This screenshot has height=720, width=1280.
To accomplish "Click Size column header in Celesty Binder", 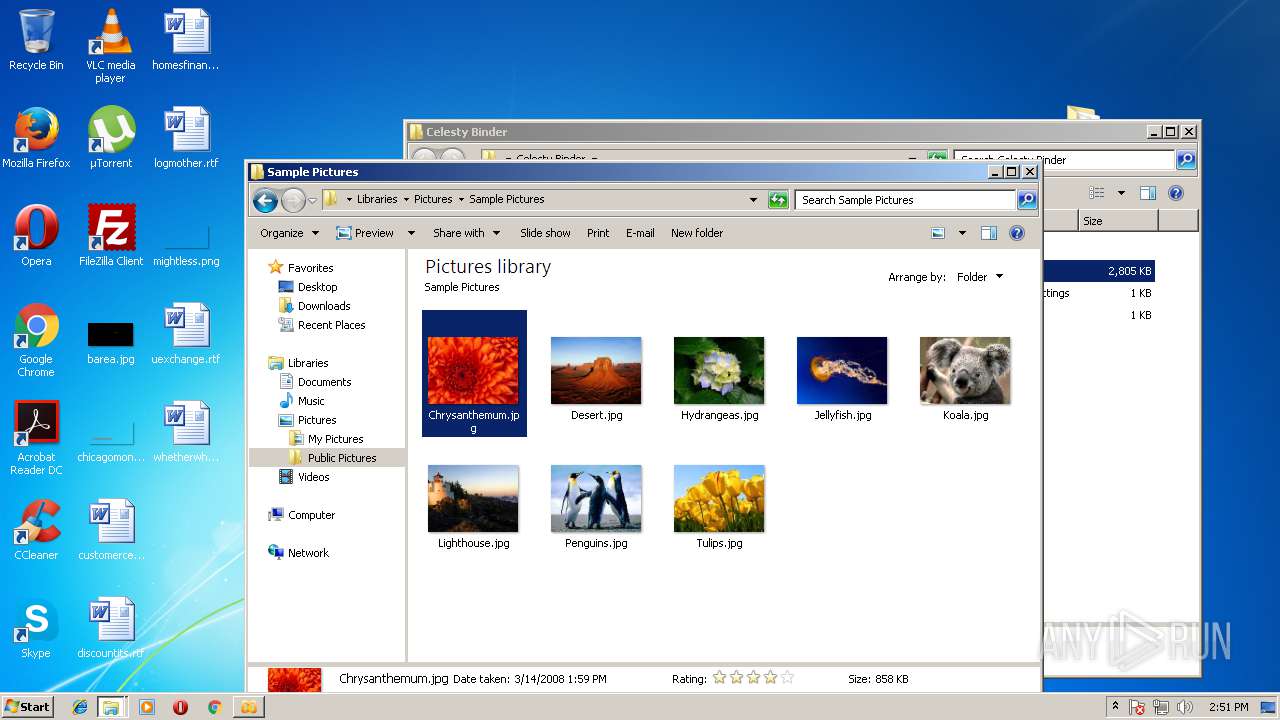I will [x=1118, y=221].
